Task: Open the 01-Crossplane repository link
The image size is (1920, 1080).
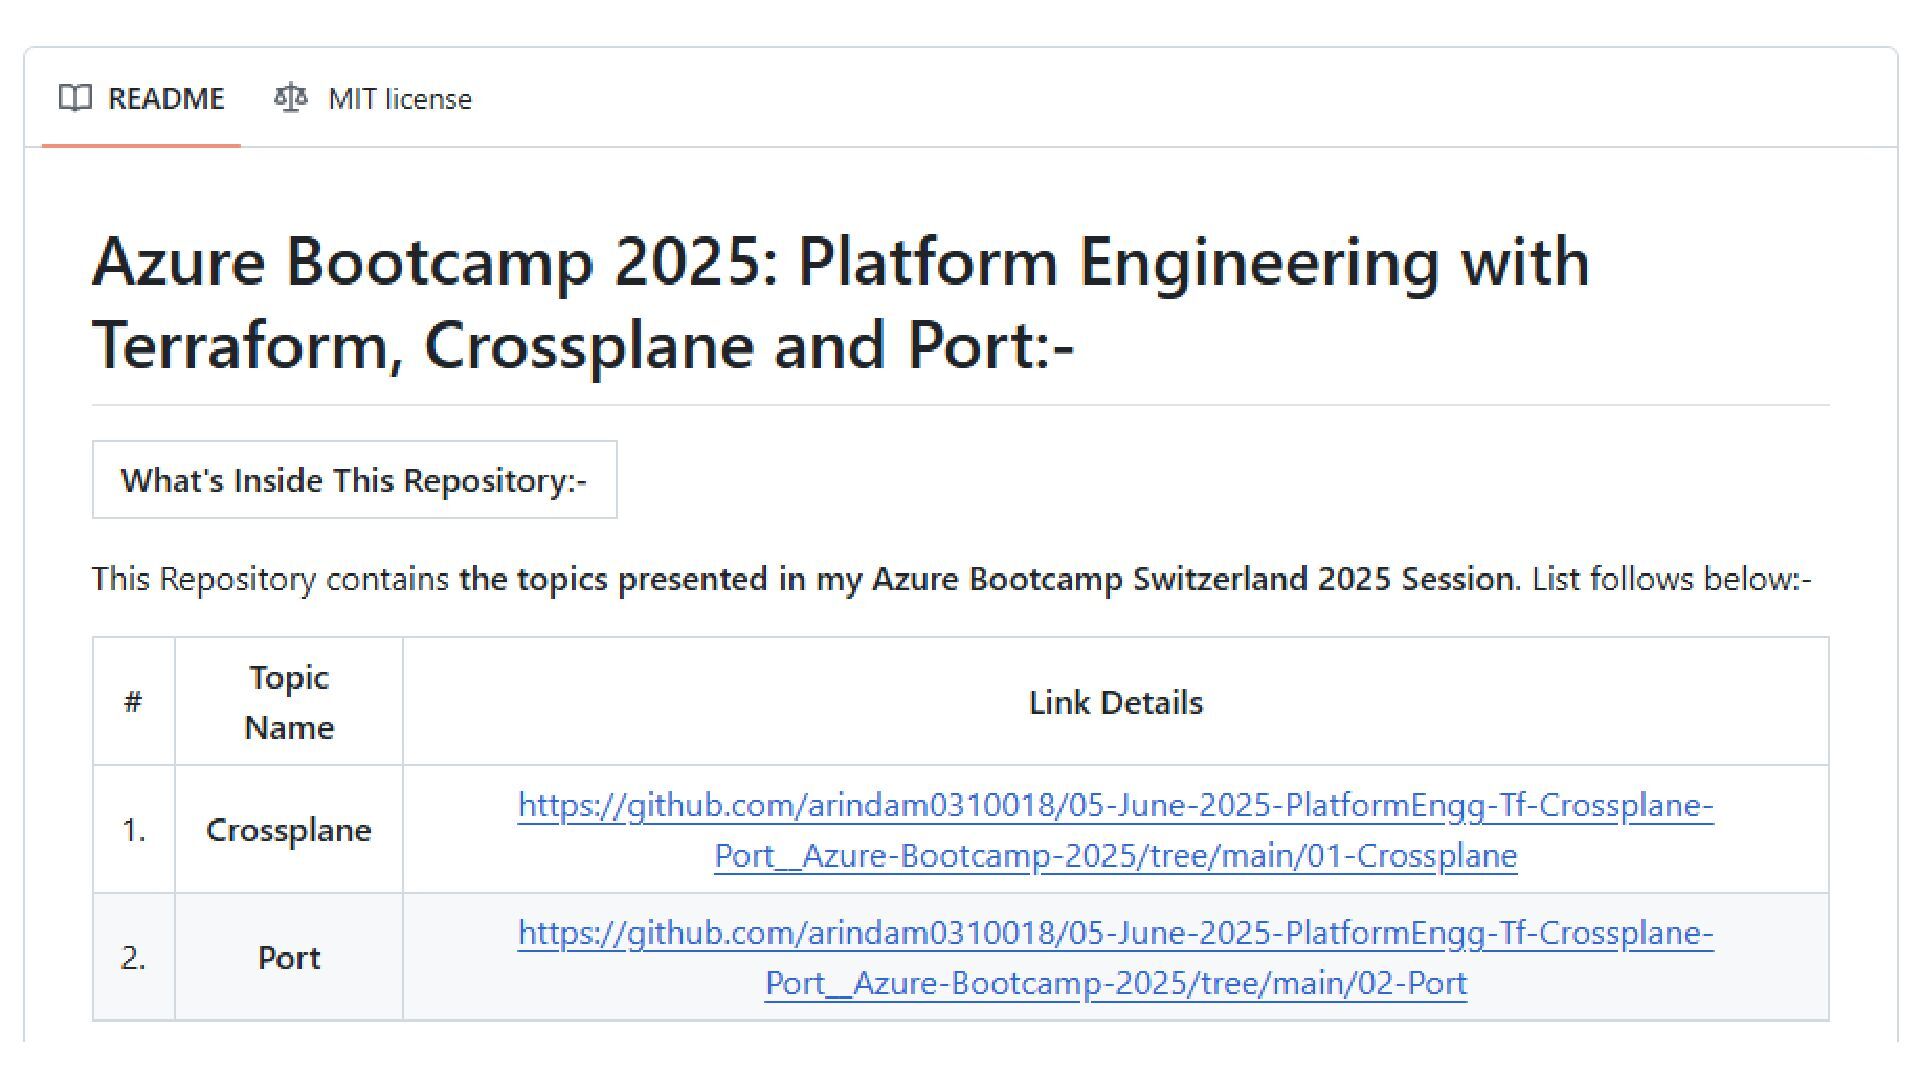Action: click(x=1115, y=830)
